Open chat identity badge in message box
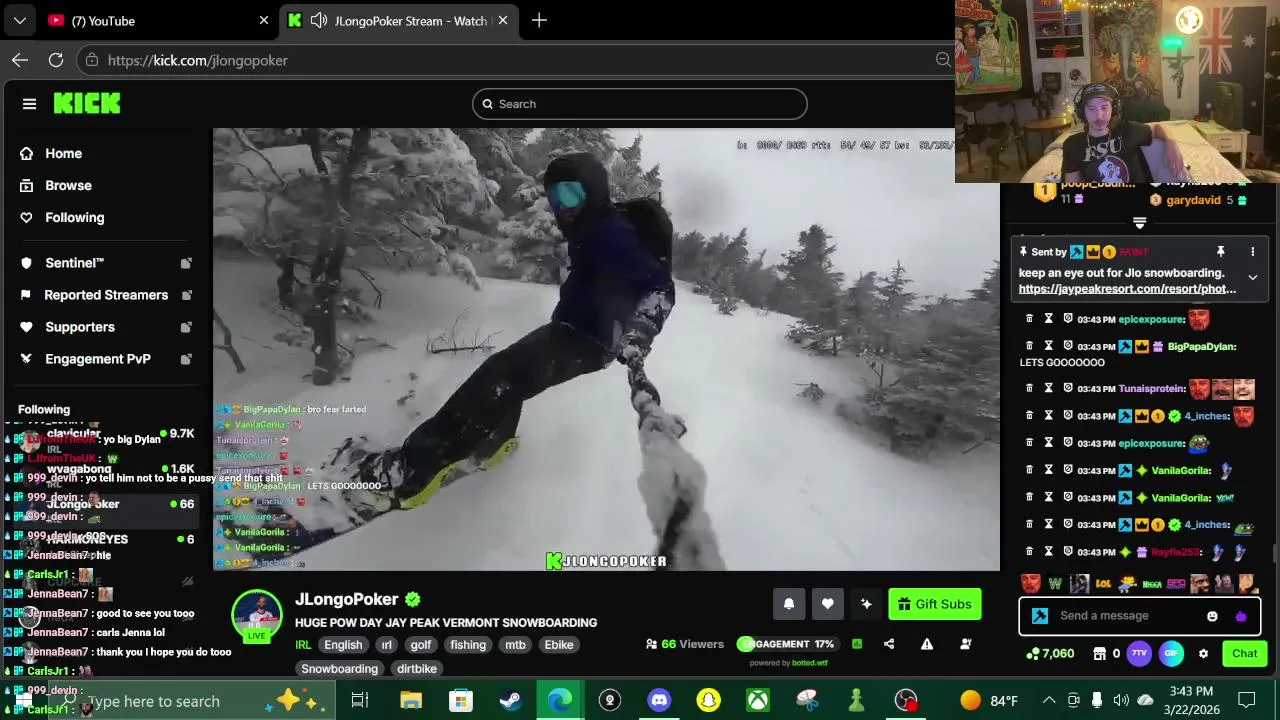1280x720 pixels. [x=1040, y=616]
